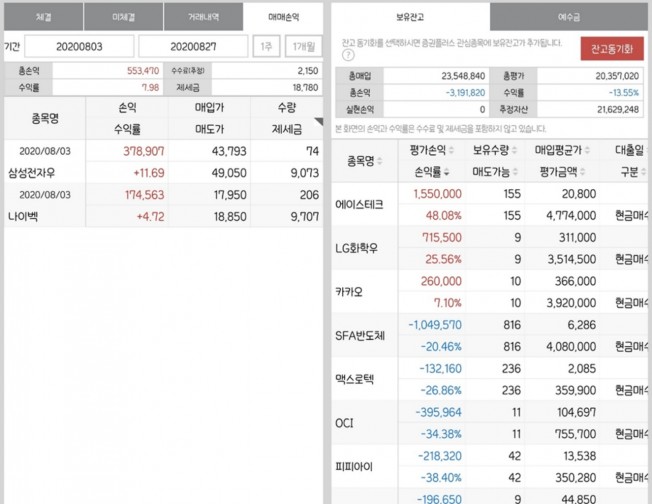Click return rate +11.69
Screen dimensions: 652x504
click(x=149, y=173)
